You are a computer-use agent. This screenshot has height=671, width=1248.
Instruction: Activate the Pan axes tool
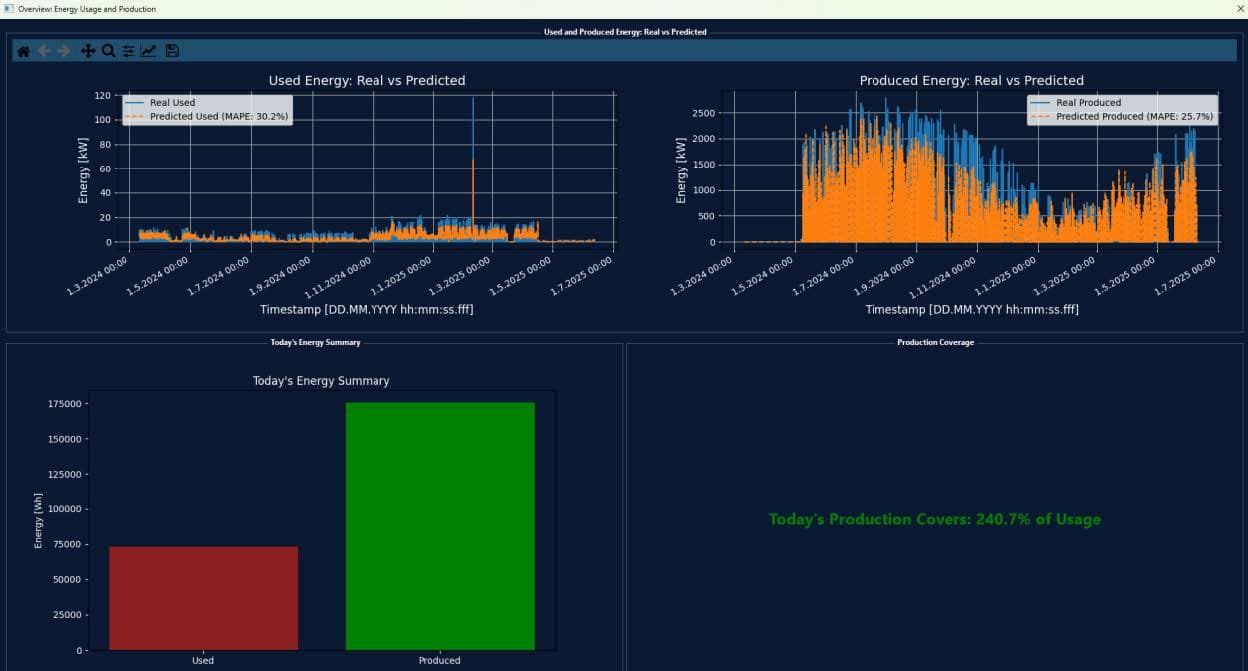click(x=88, y=51)
